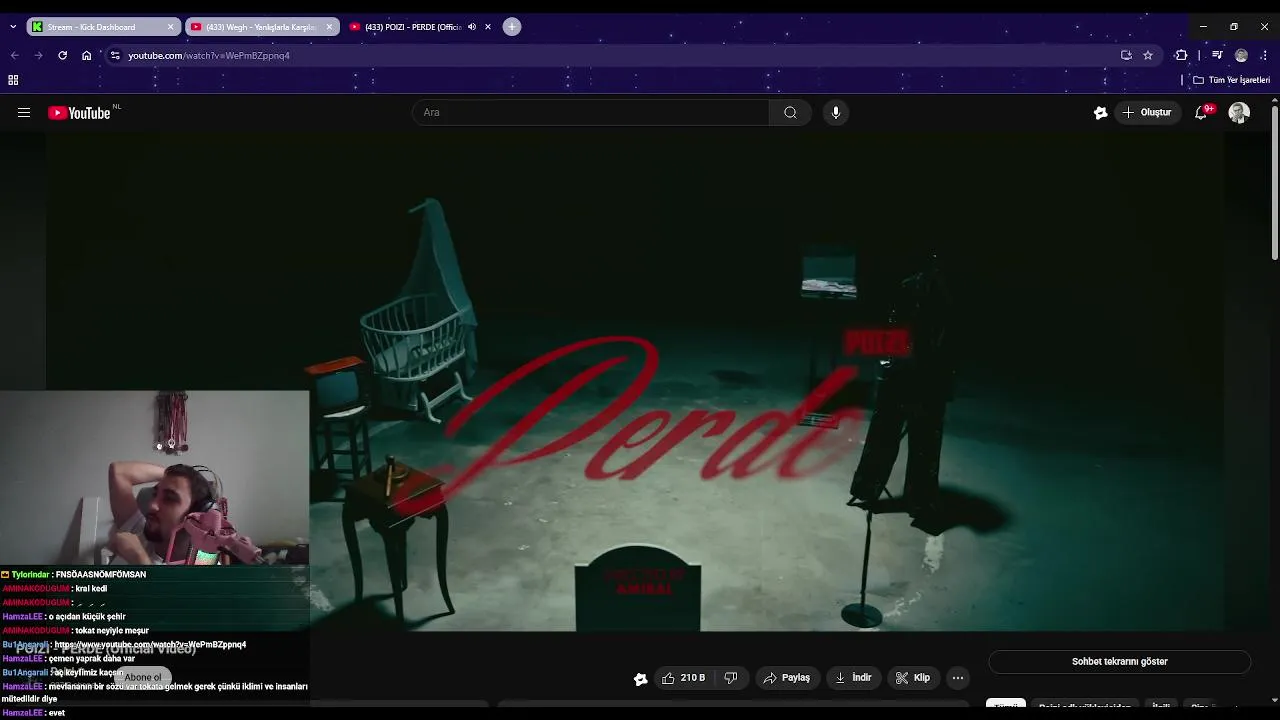The width and height of the screenshot is (1280, 720).
Task: Open Chrome profile avatar in toolbar
Action: [1241, 55]
